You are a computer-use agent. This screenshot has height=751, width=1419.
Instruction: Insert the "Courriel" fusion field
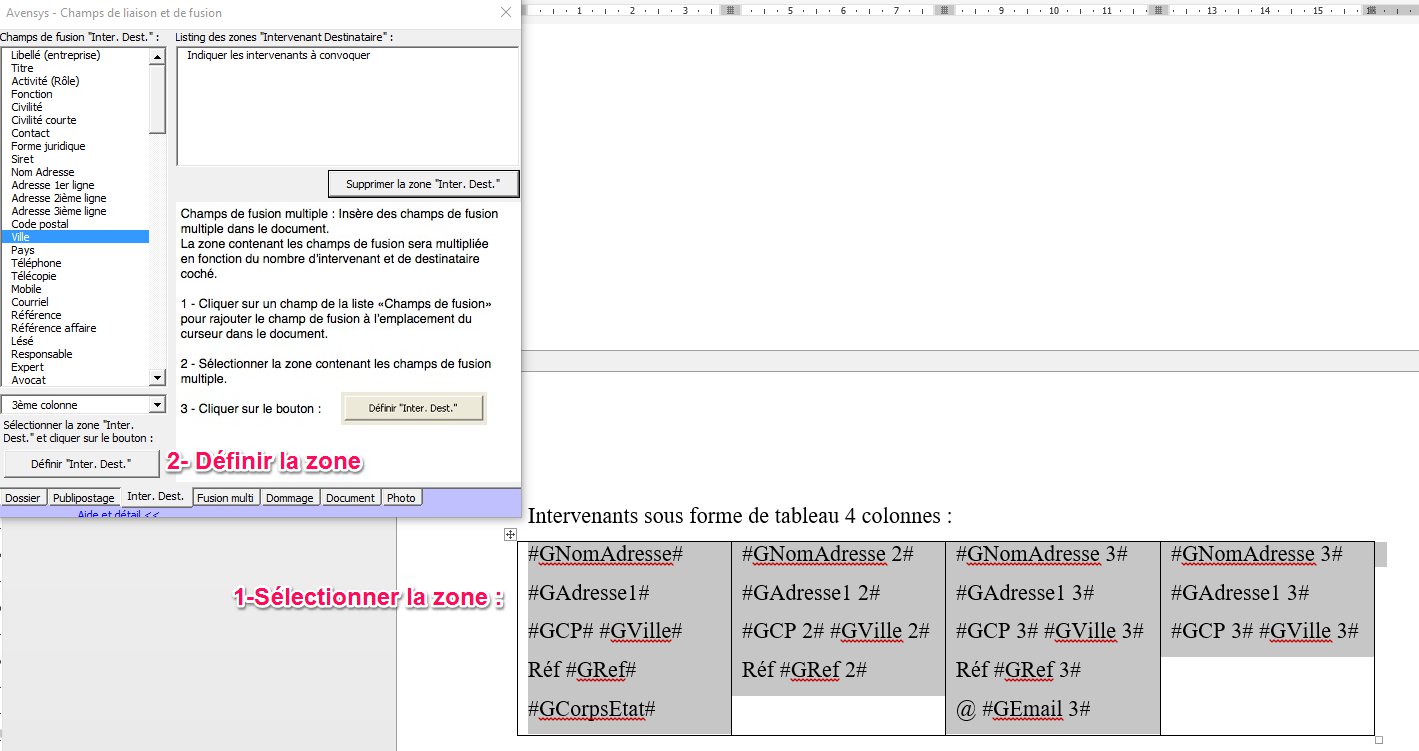[x=30, y=302]
